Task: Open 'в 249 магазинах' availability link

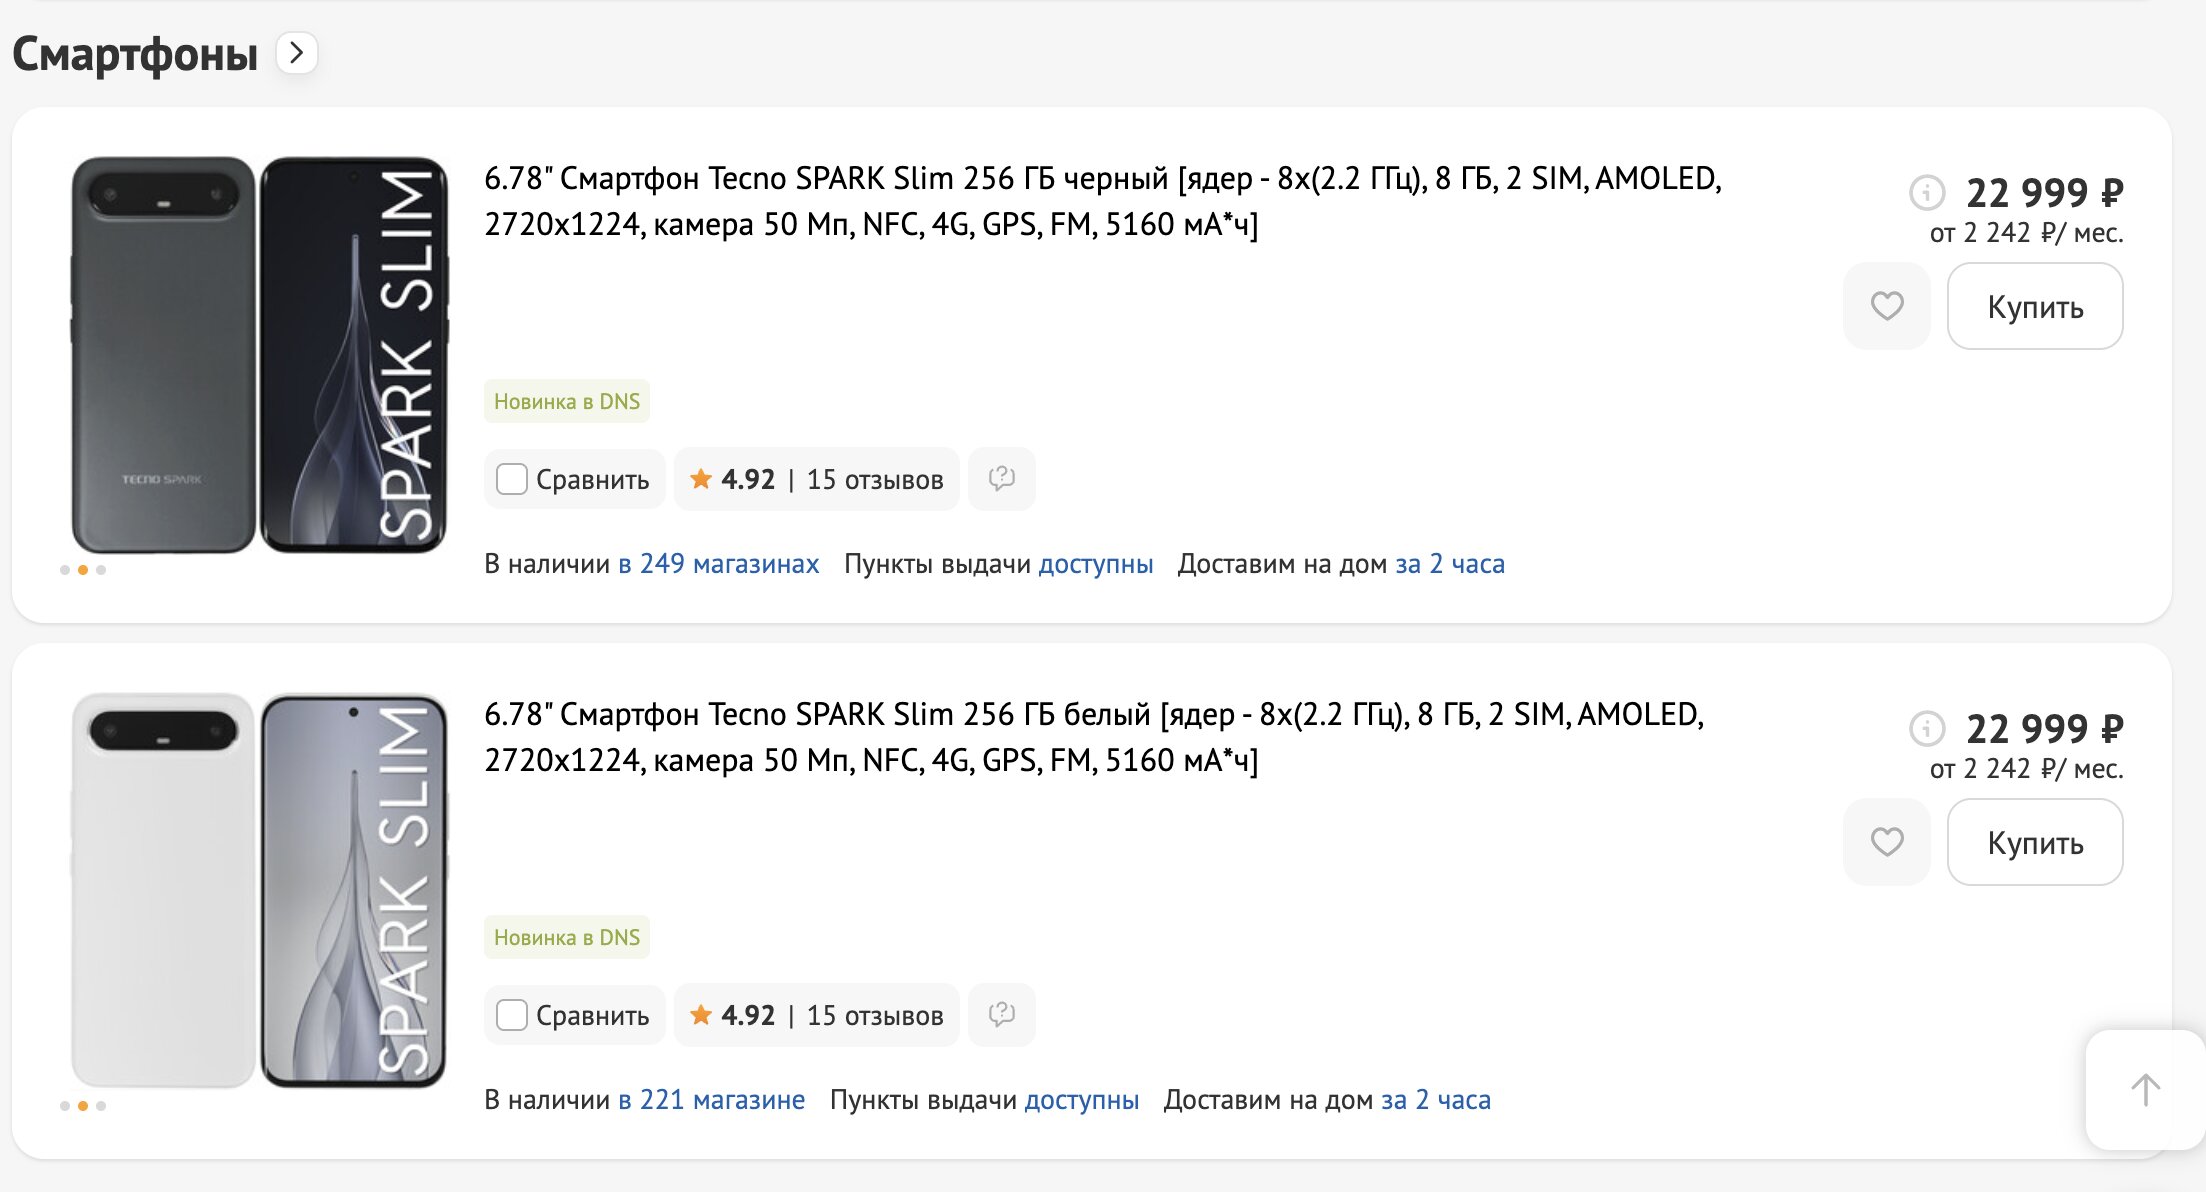Action: coord(718,564)
